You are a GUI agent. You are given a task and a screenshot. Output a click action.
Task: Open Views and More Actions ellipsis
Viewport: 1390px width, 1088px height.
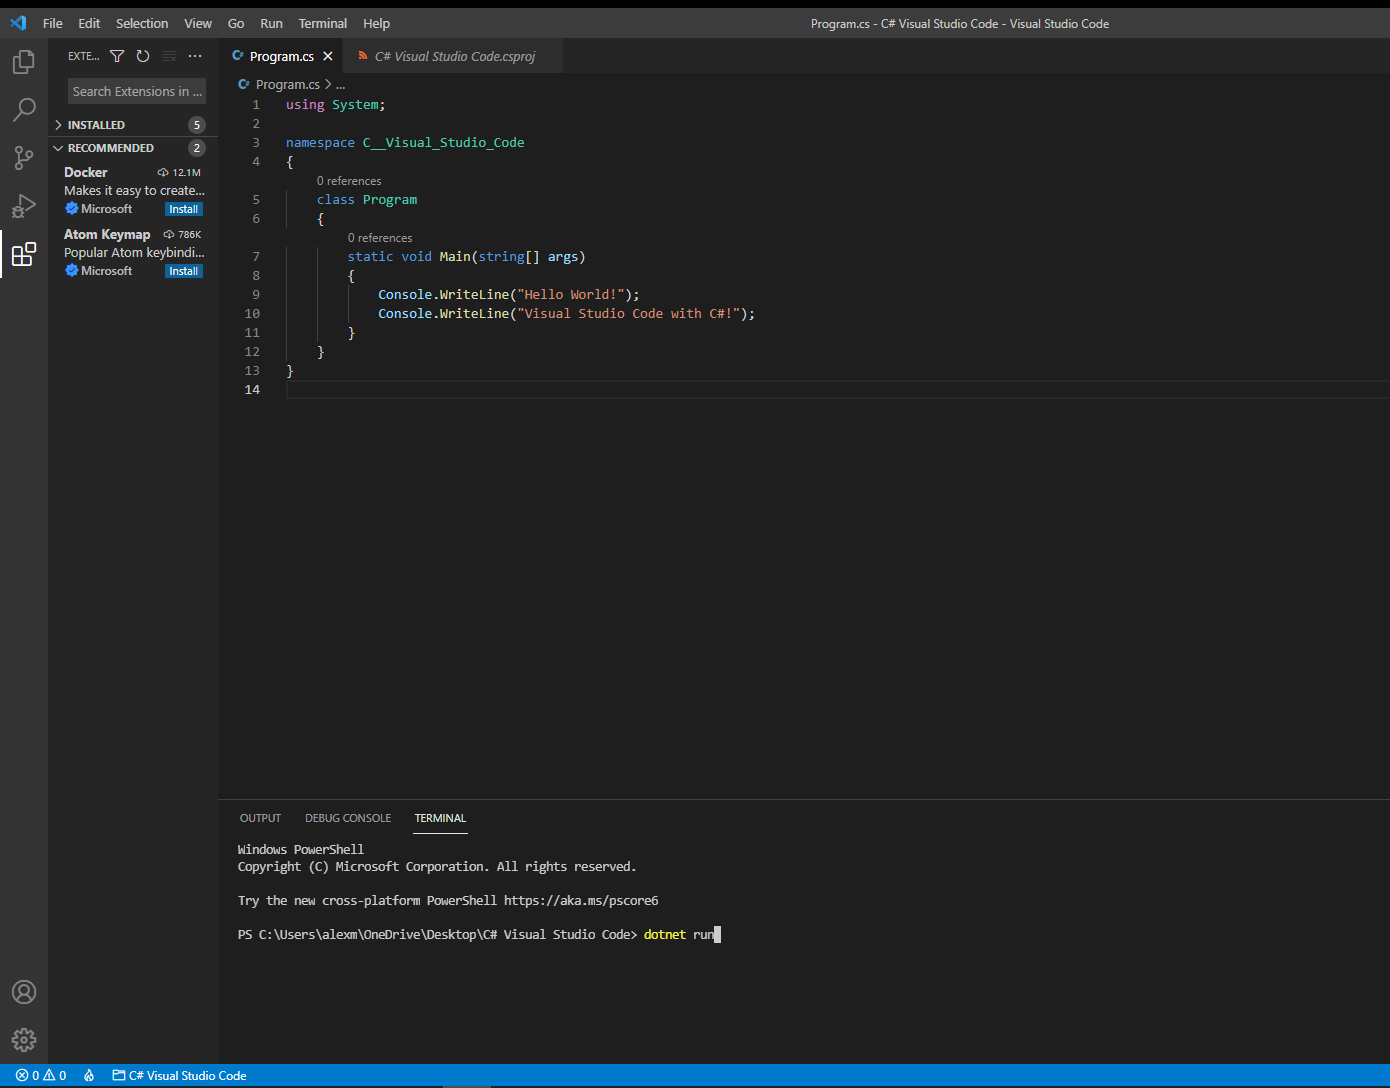(195, 56)
